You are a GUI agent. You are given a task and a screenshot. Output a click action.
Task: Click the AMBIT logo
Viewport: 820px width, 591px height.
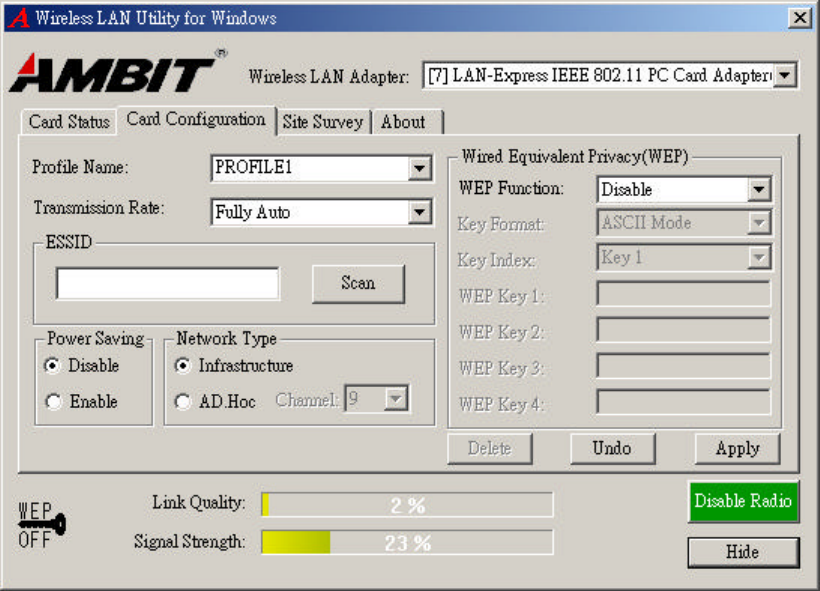pos(118,72)
